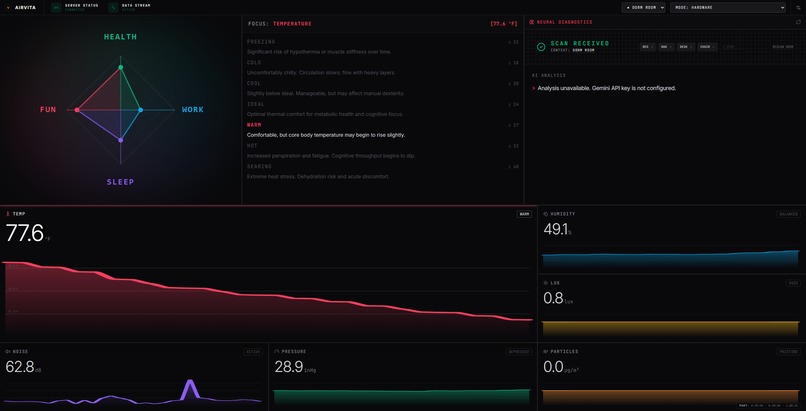The height and width of the screenshot is (411, 806).
Task: Select the FREEZING temperature level
Action: point(382,47)
